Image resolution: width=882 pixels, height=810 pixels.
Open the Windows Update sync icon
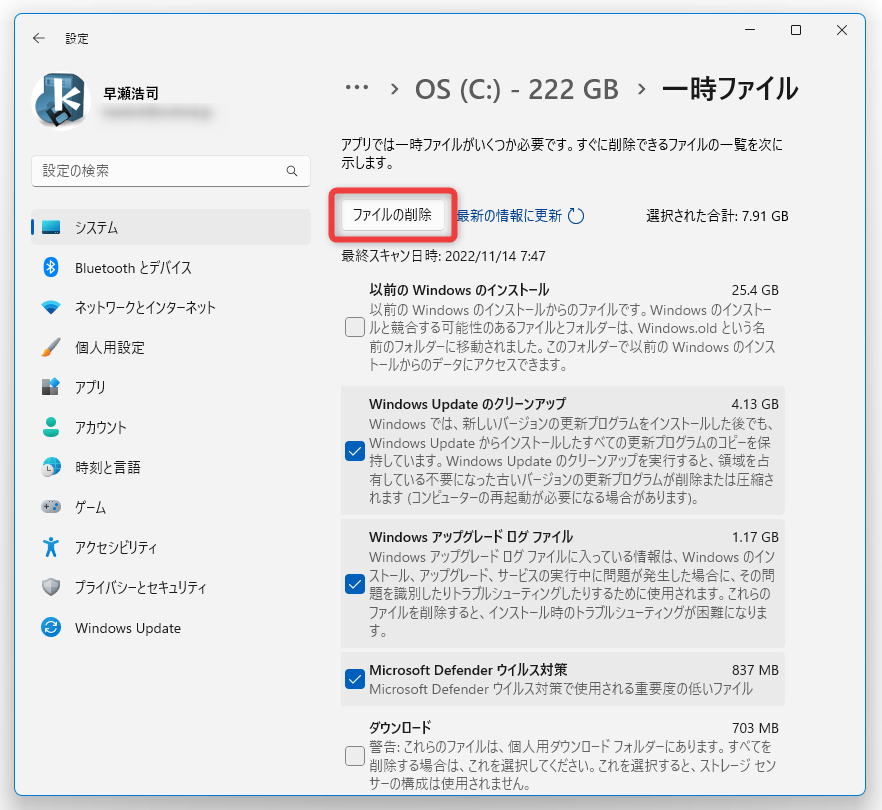tap(51, 627)
